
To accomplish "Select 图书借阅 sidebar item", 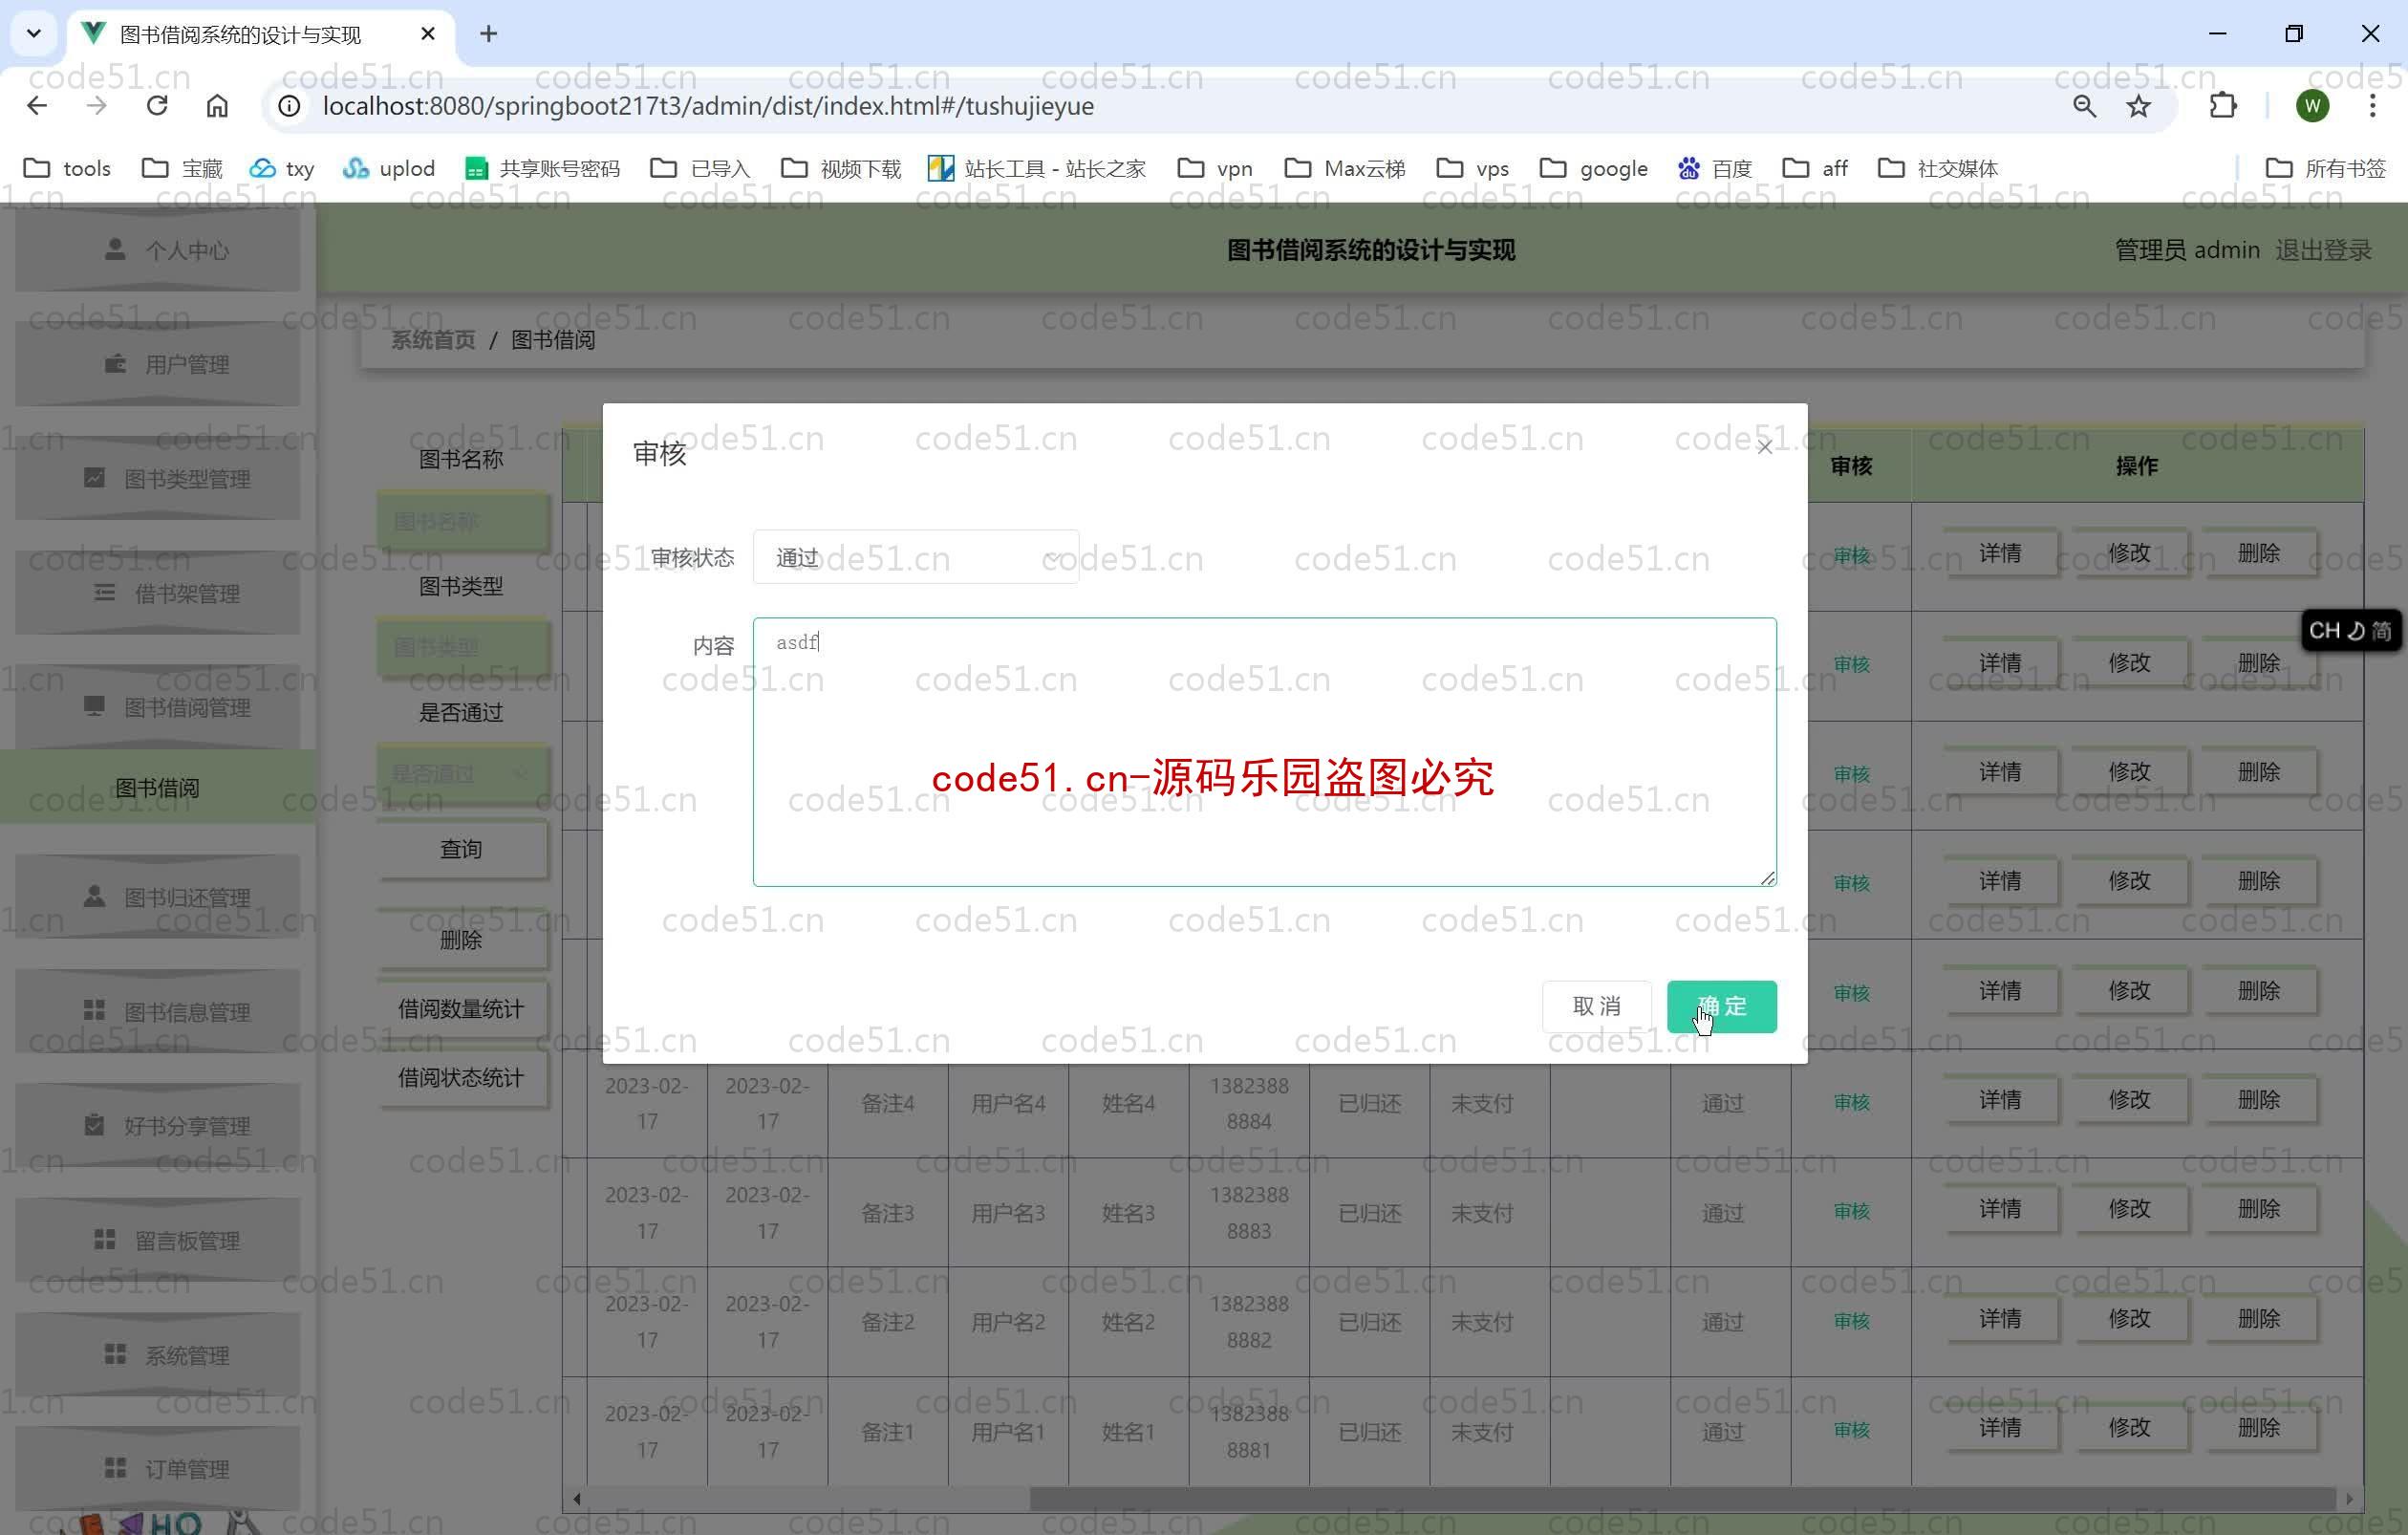I will click(x=157, y=788).
